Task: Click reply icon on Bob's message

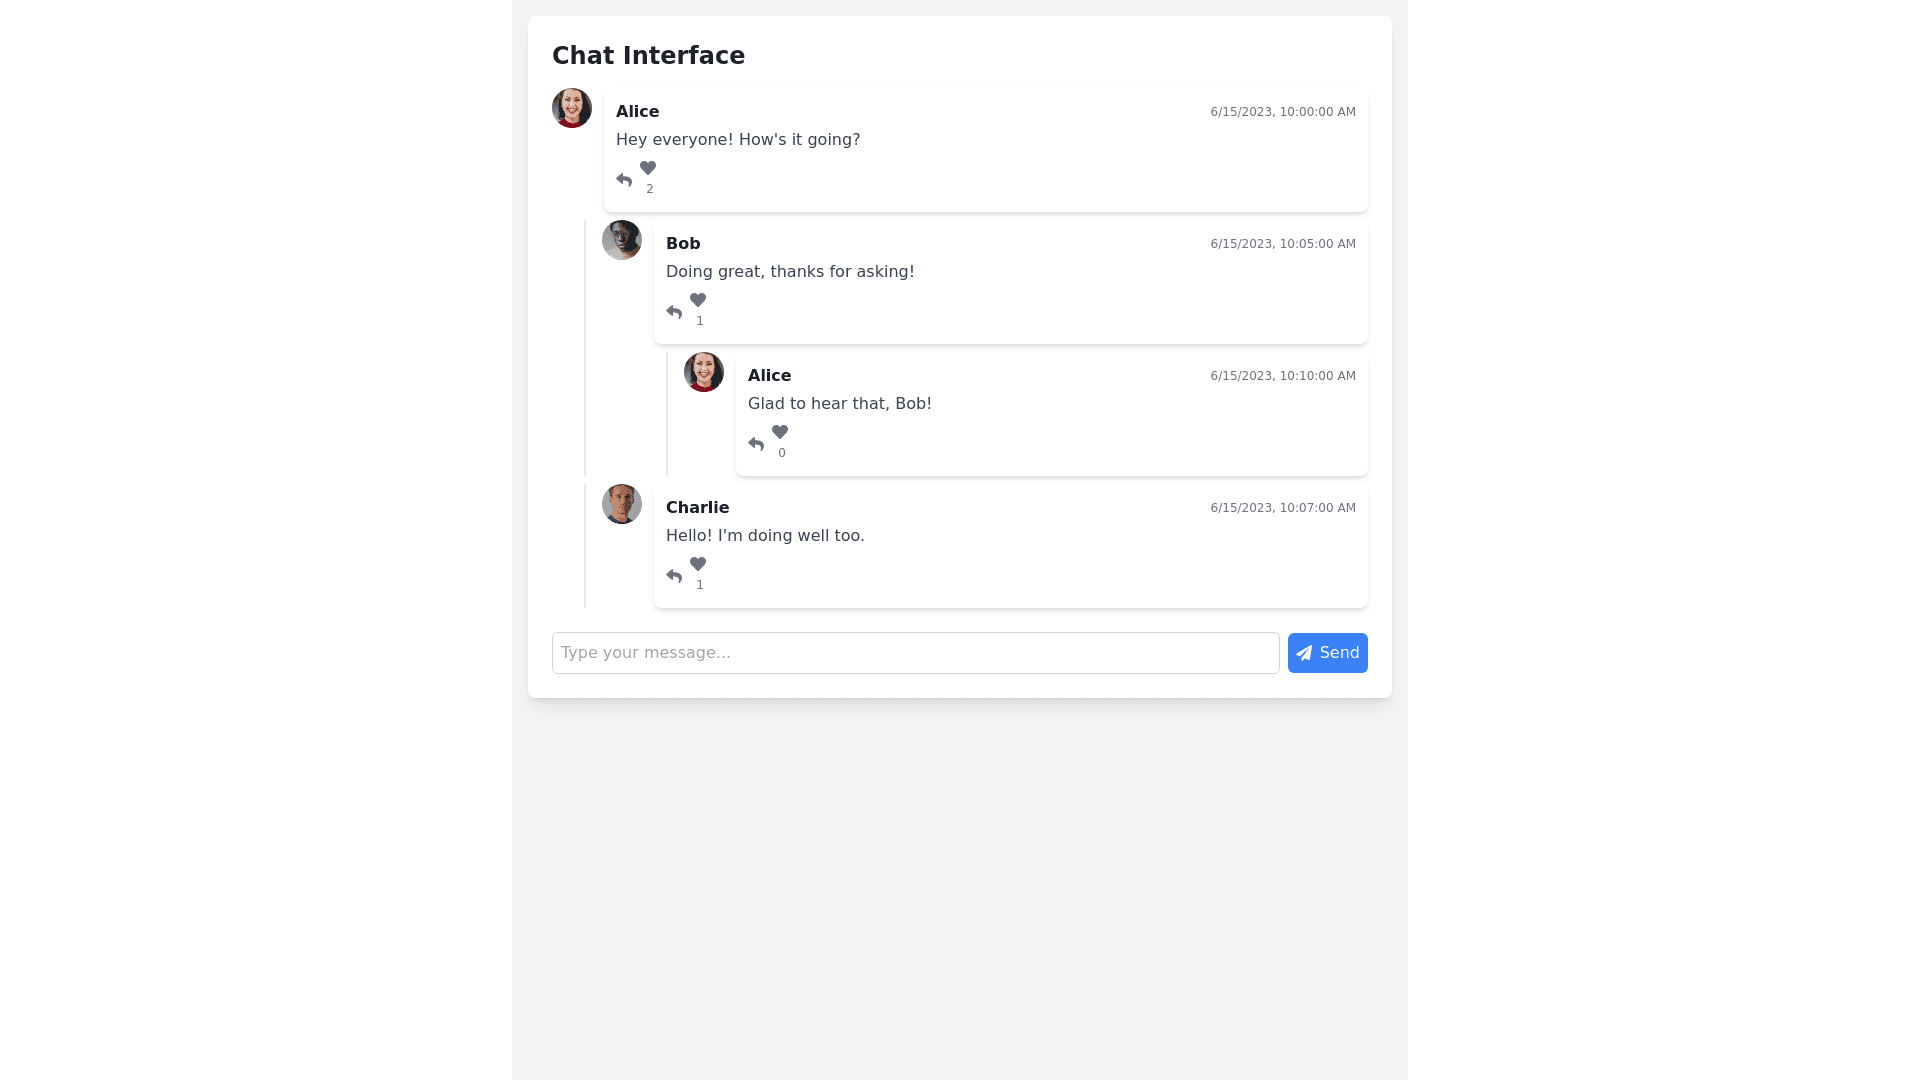Action: (674, 312)
